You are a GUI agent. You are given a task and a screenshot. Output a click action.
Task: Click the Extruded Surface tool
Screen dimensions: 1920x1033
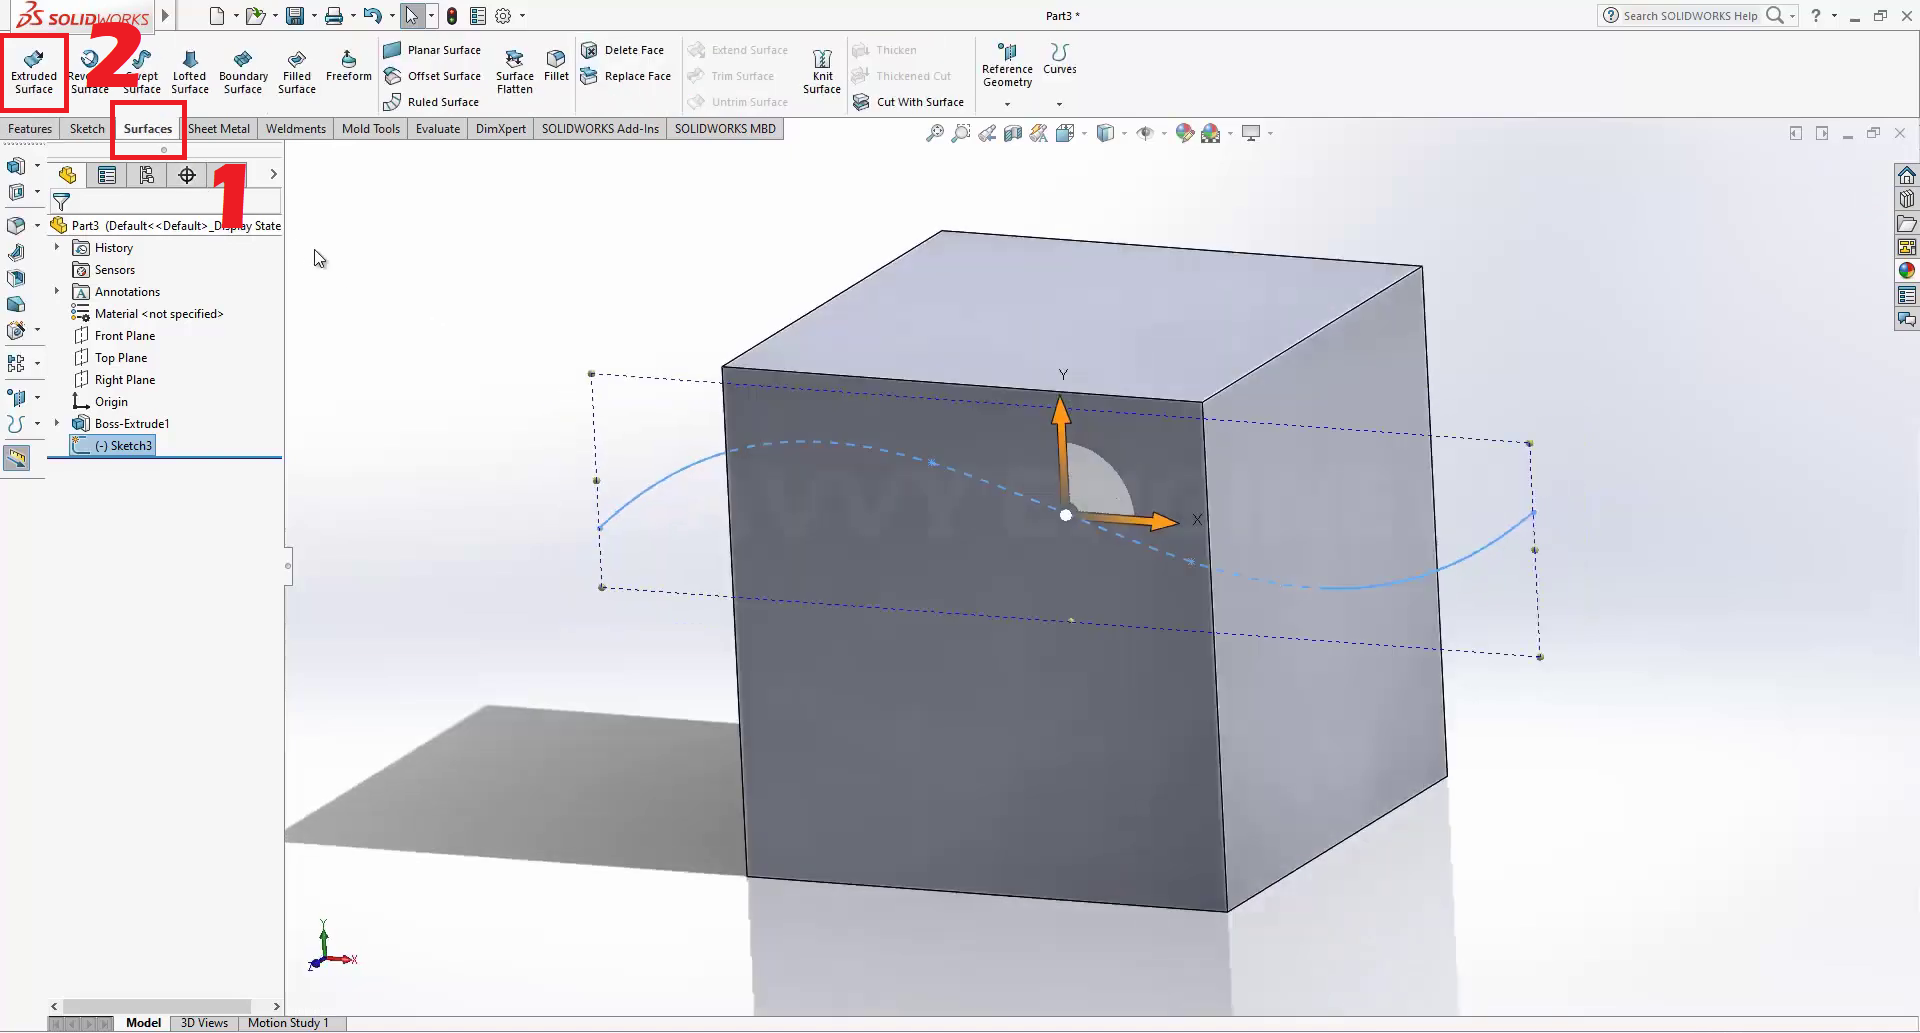click(34, 70)
